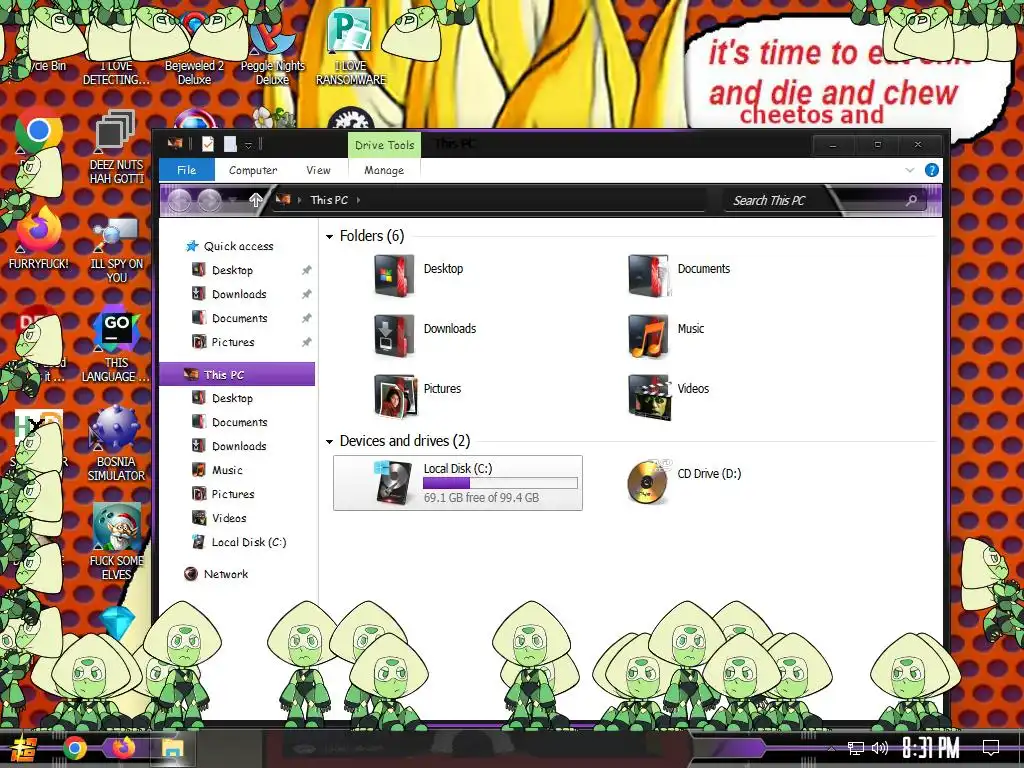Screen dimensions: 1024x768
Task: Click the Forward navigation button in Explorer
Action: (x=210, y=200)
